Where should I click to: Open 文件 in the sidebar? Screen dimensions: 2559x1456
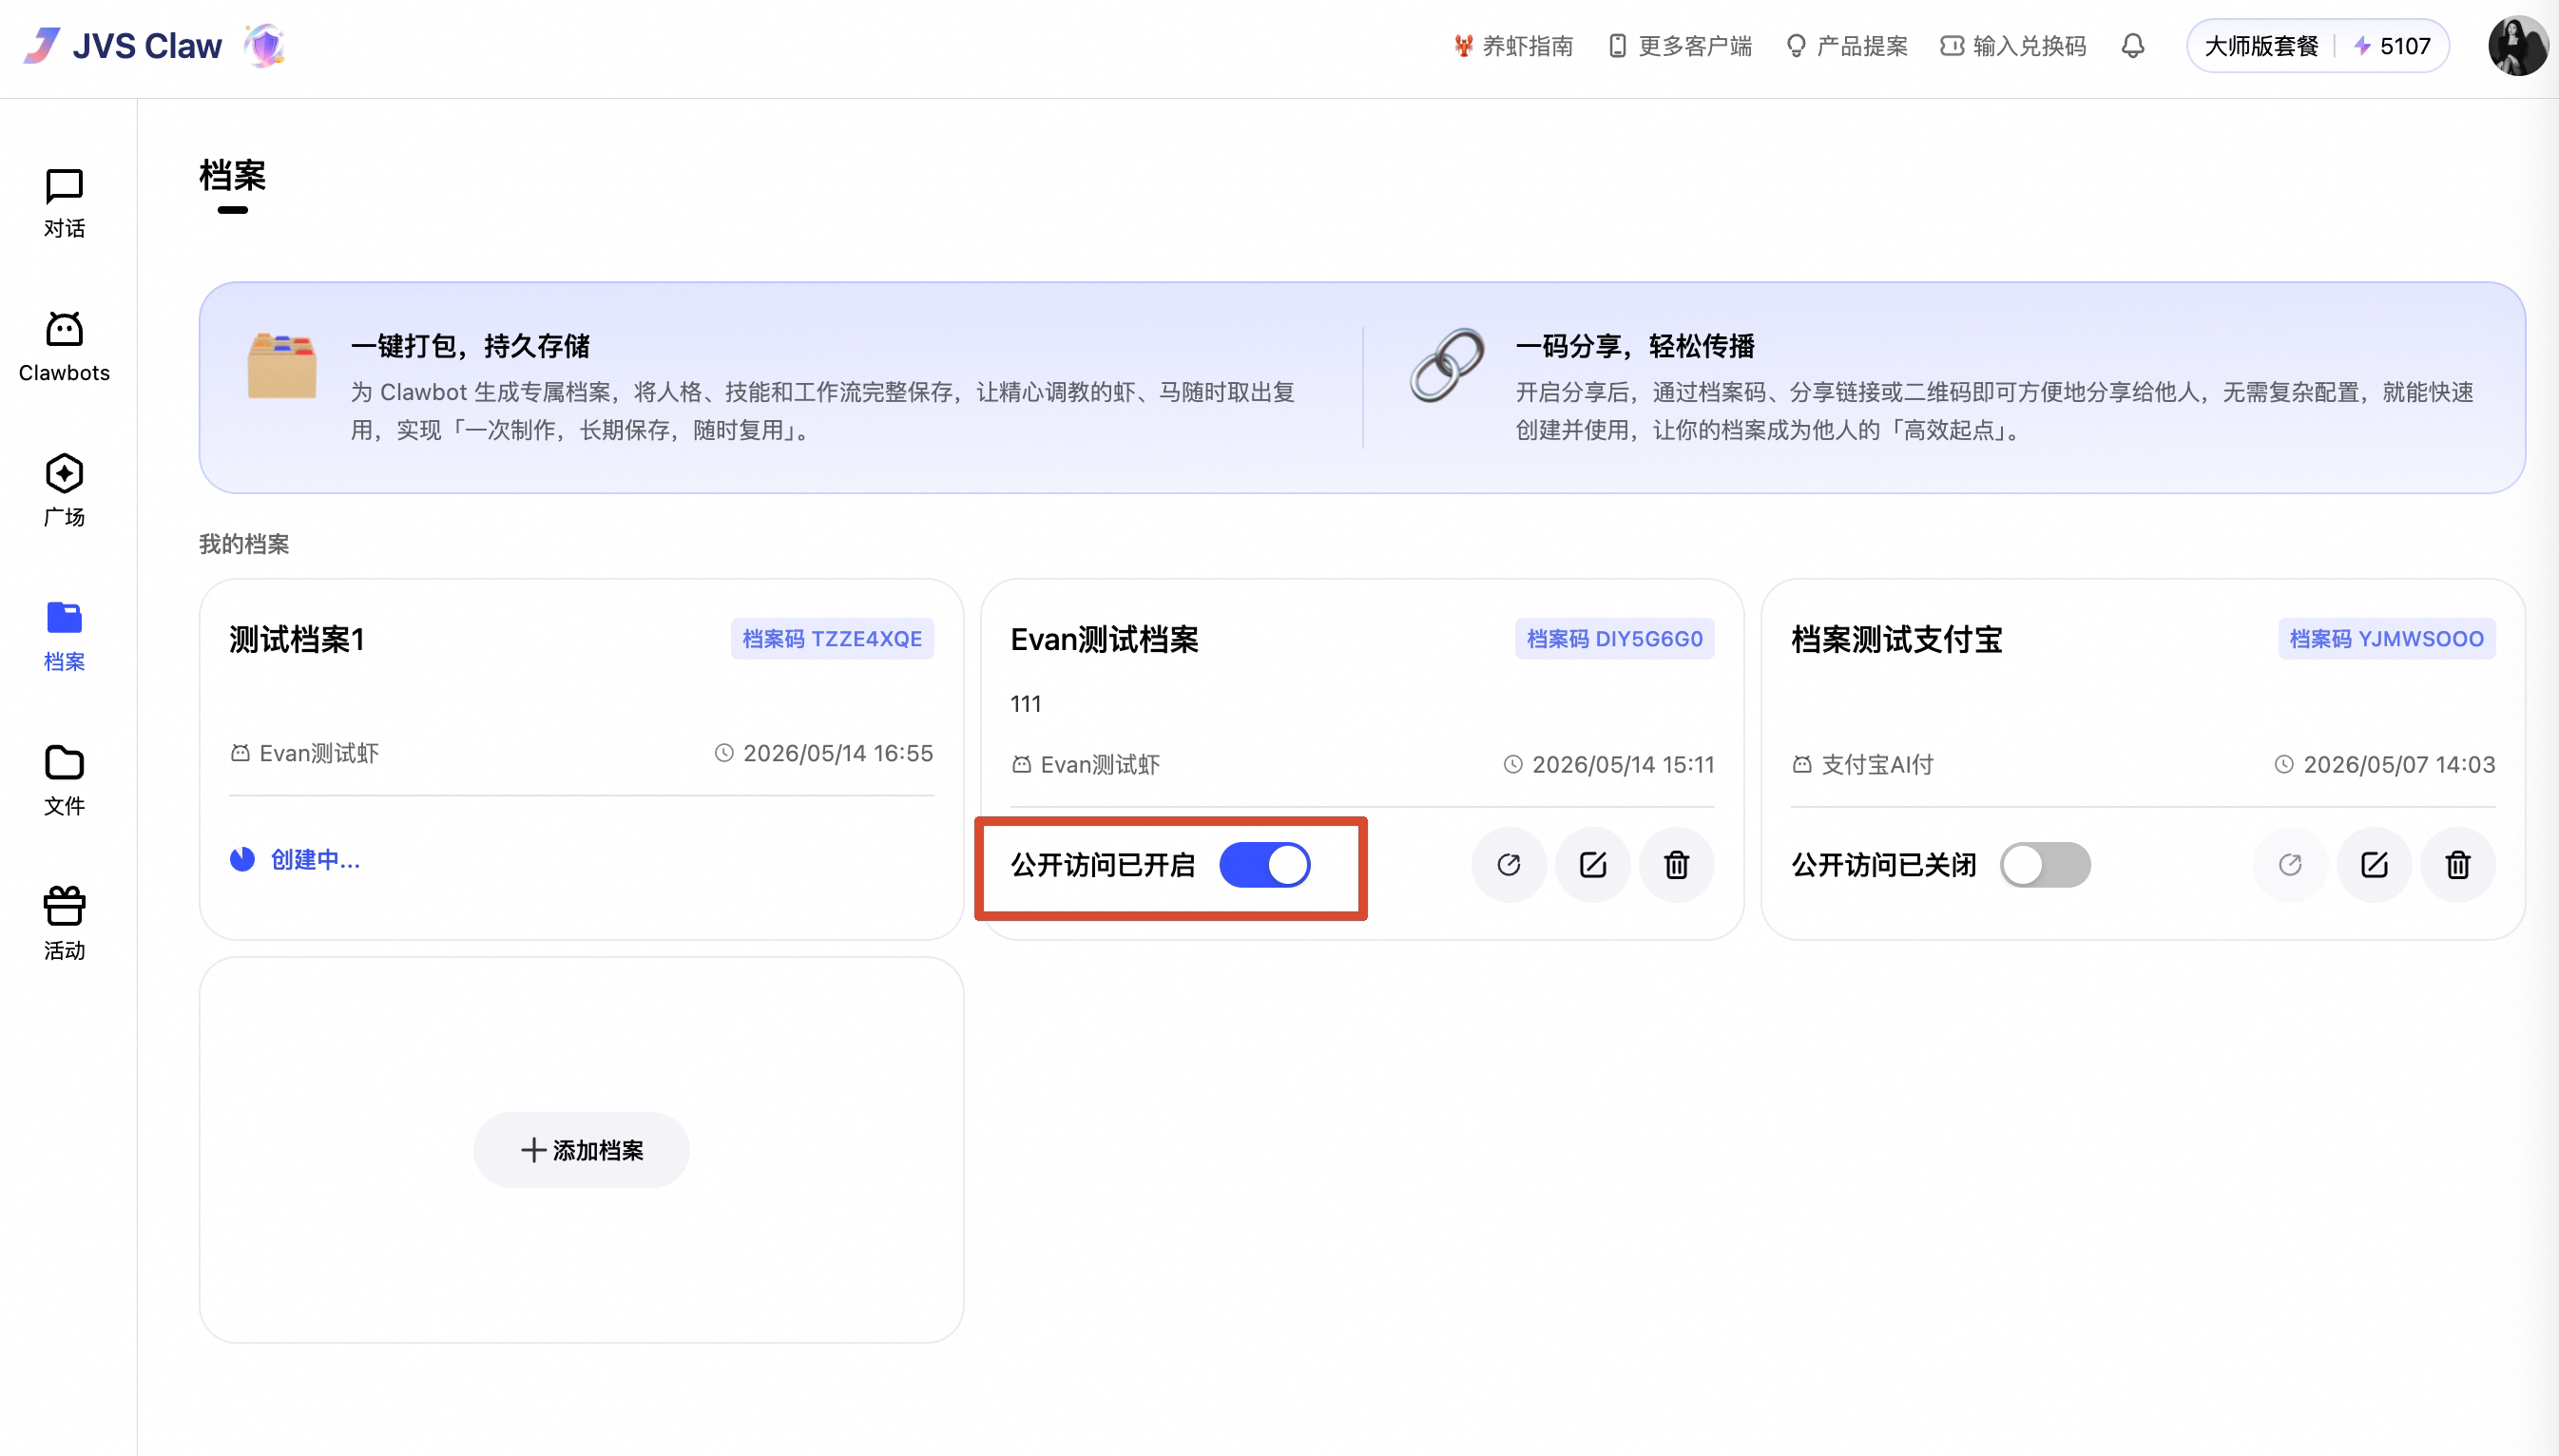point(64,780)
